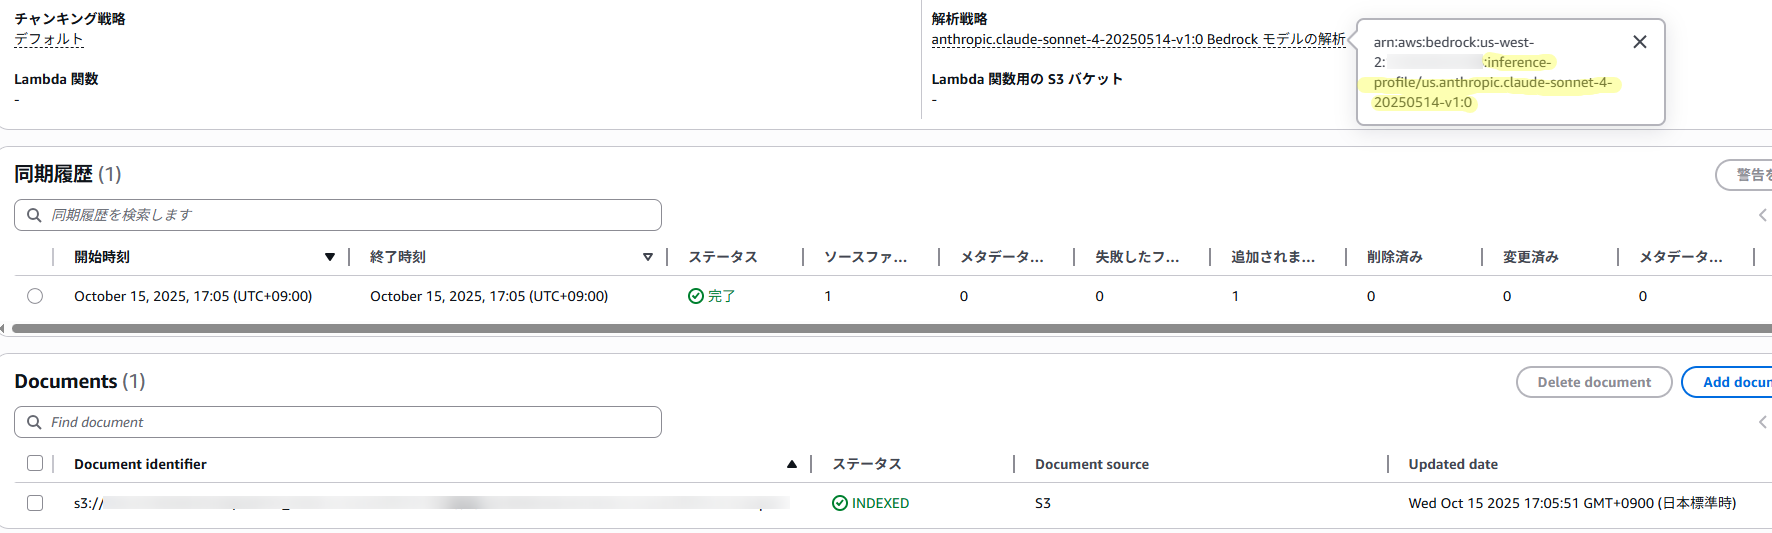Sort Document identifier ascending arrow
Image resolution: width=1772 pixels, height=533 pixels.
tap(792, 464)
